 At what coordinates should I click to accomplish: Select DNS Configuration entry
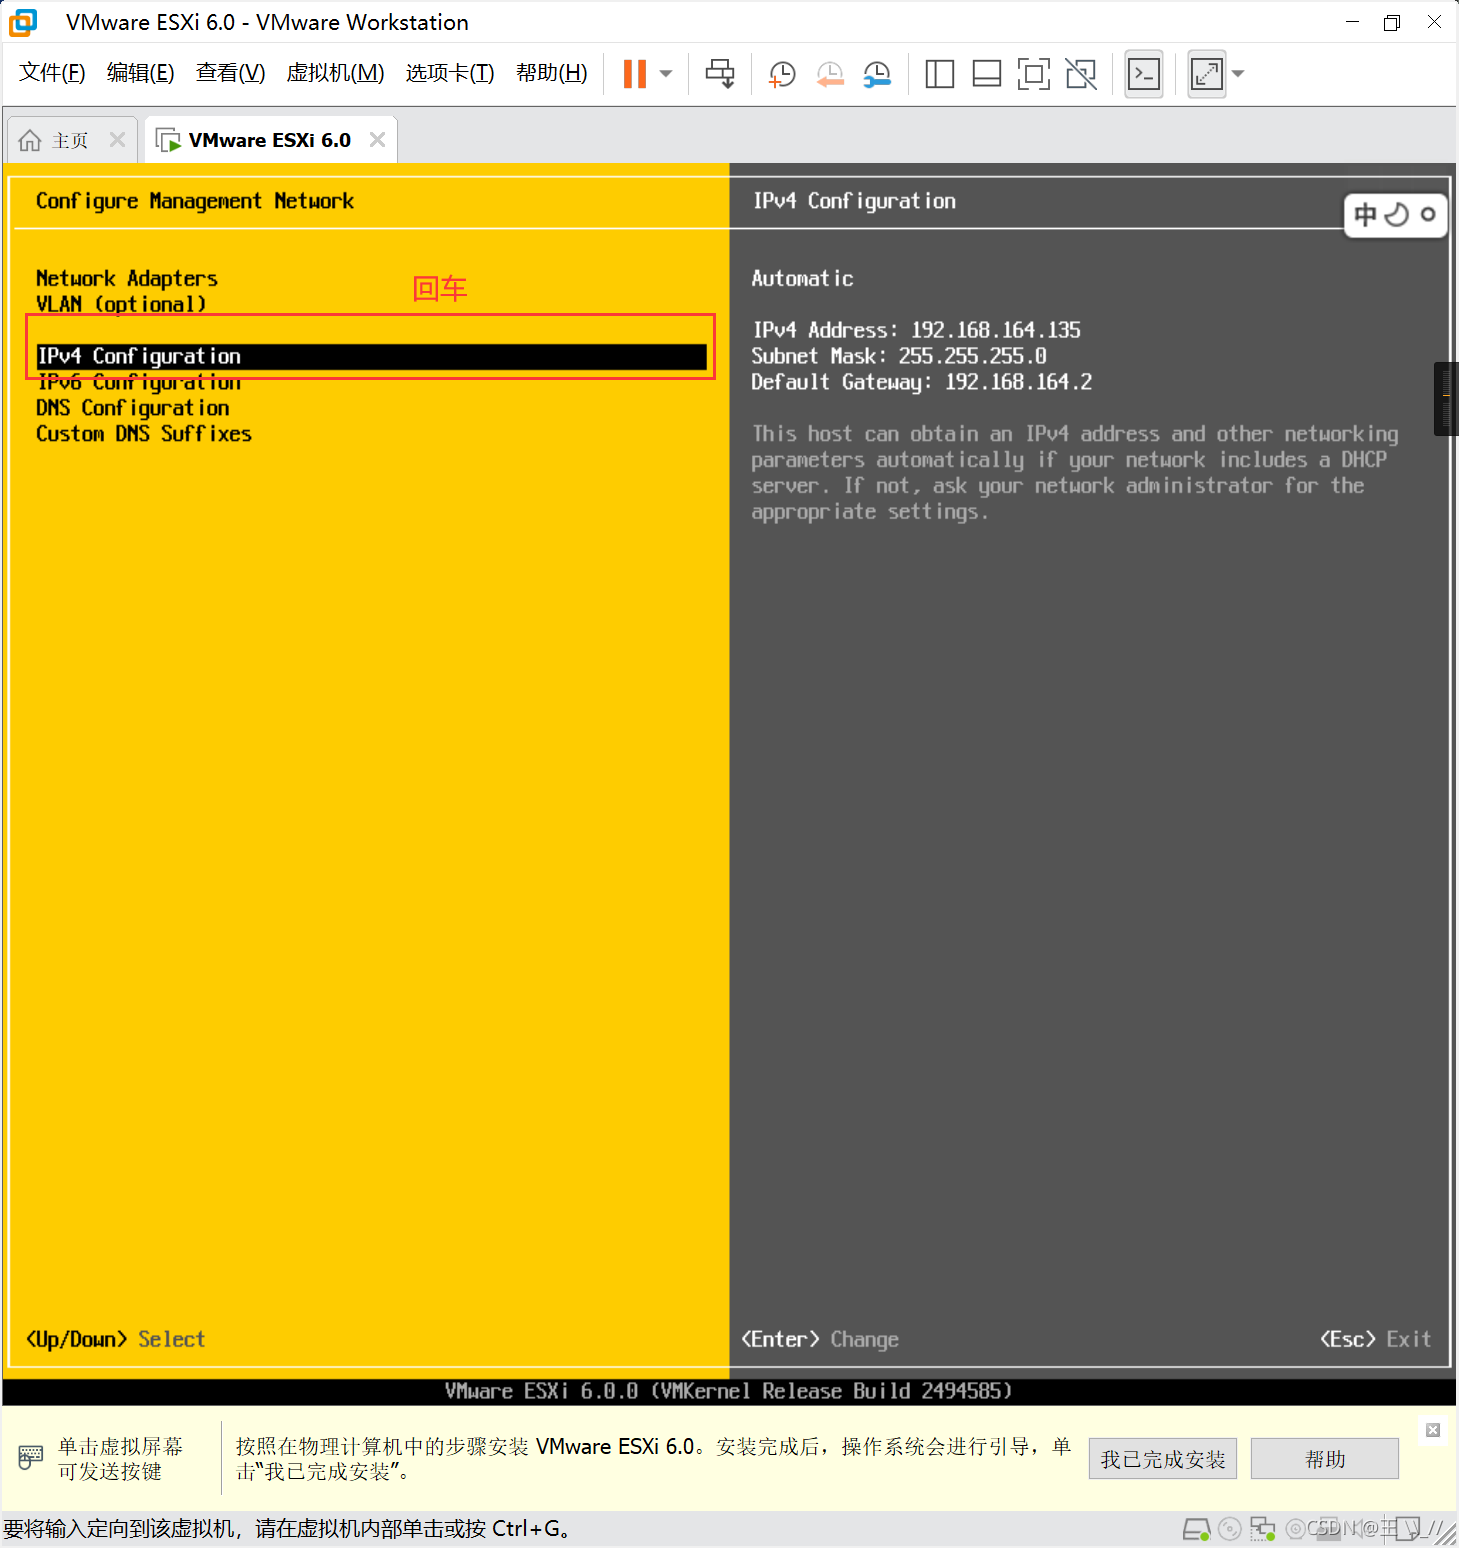pyautogui.click(x=133, y=408)
